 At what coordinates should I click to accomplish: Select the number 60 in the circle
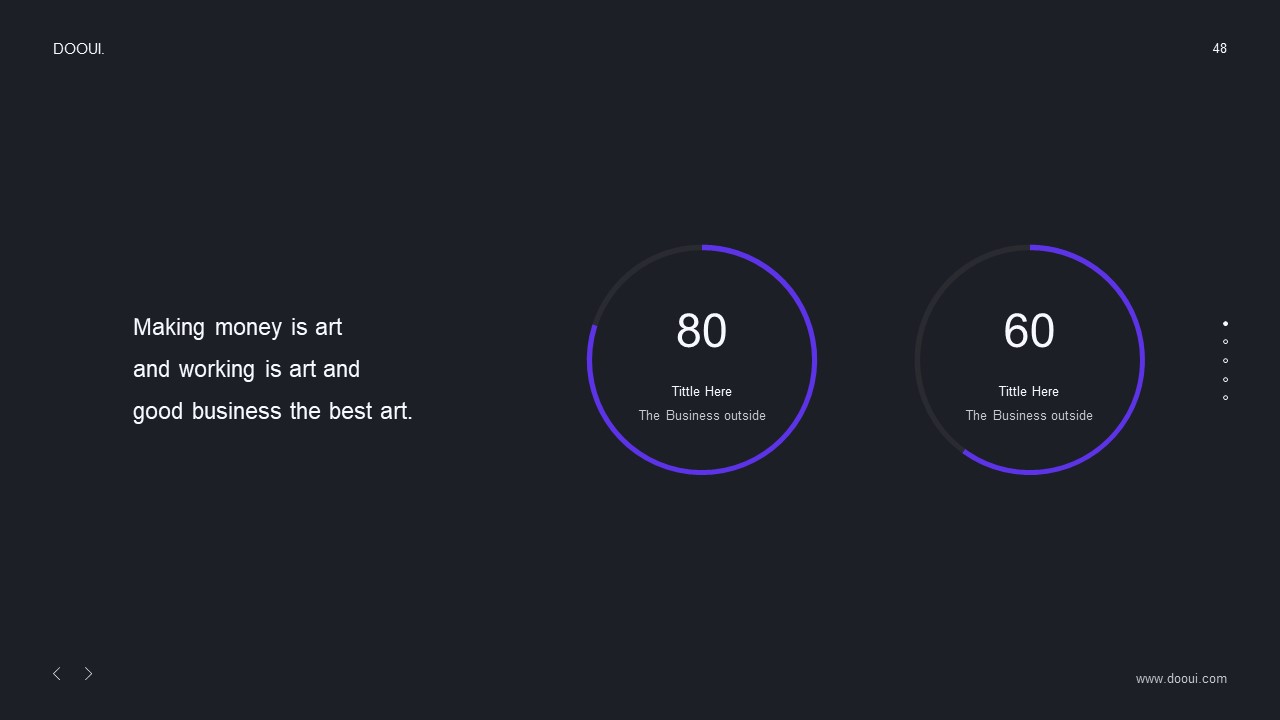1029,331
